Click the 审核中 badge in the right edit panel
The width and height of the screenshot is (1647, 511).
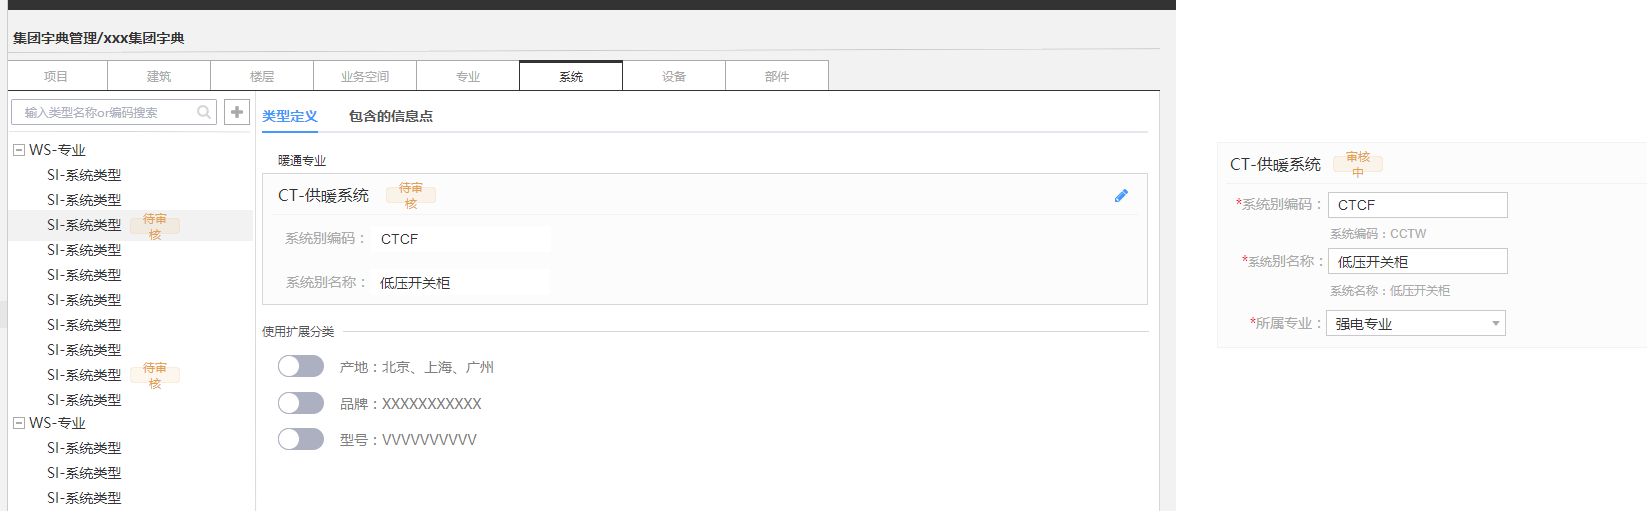click(x=1358, y=164)
